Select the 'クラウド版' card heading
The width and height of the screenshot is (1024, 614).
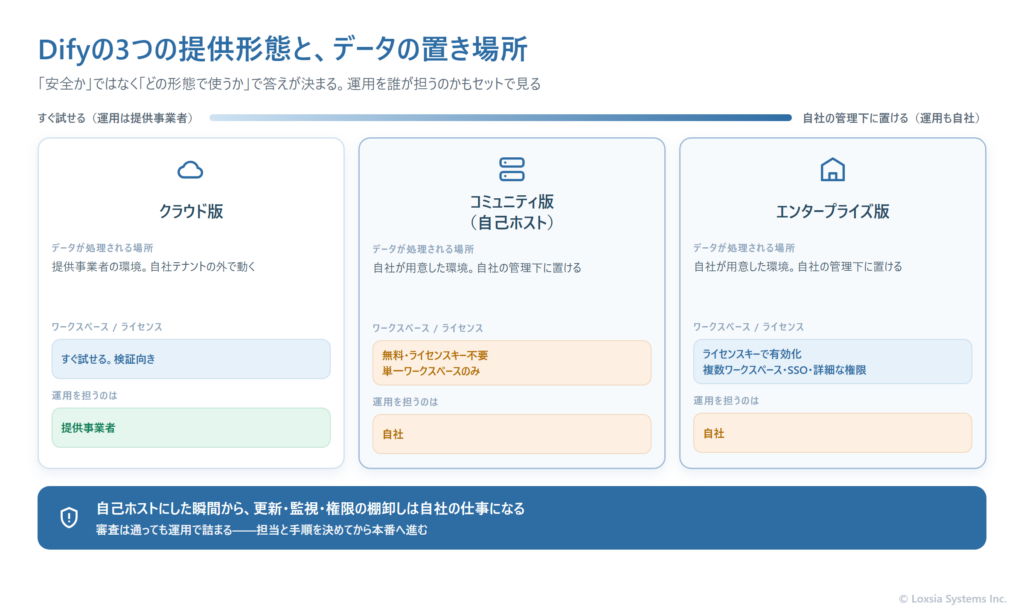(191, 211)
